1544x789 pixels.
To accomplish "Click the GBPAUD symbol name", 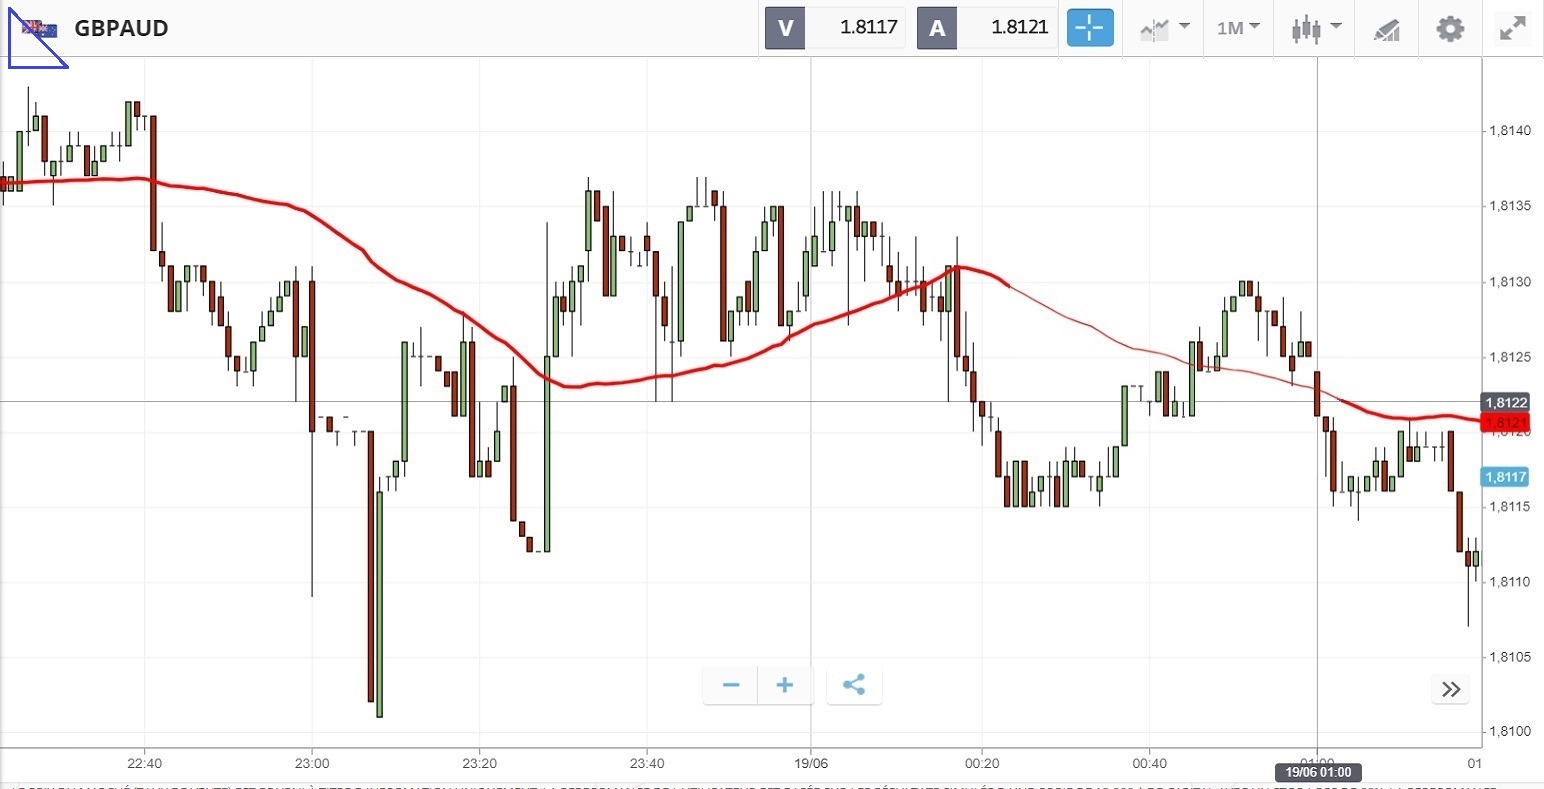I will coord(121,28).
